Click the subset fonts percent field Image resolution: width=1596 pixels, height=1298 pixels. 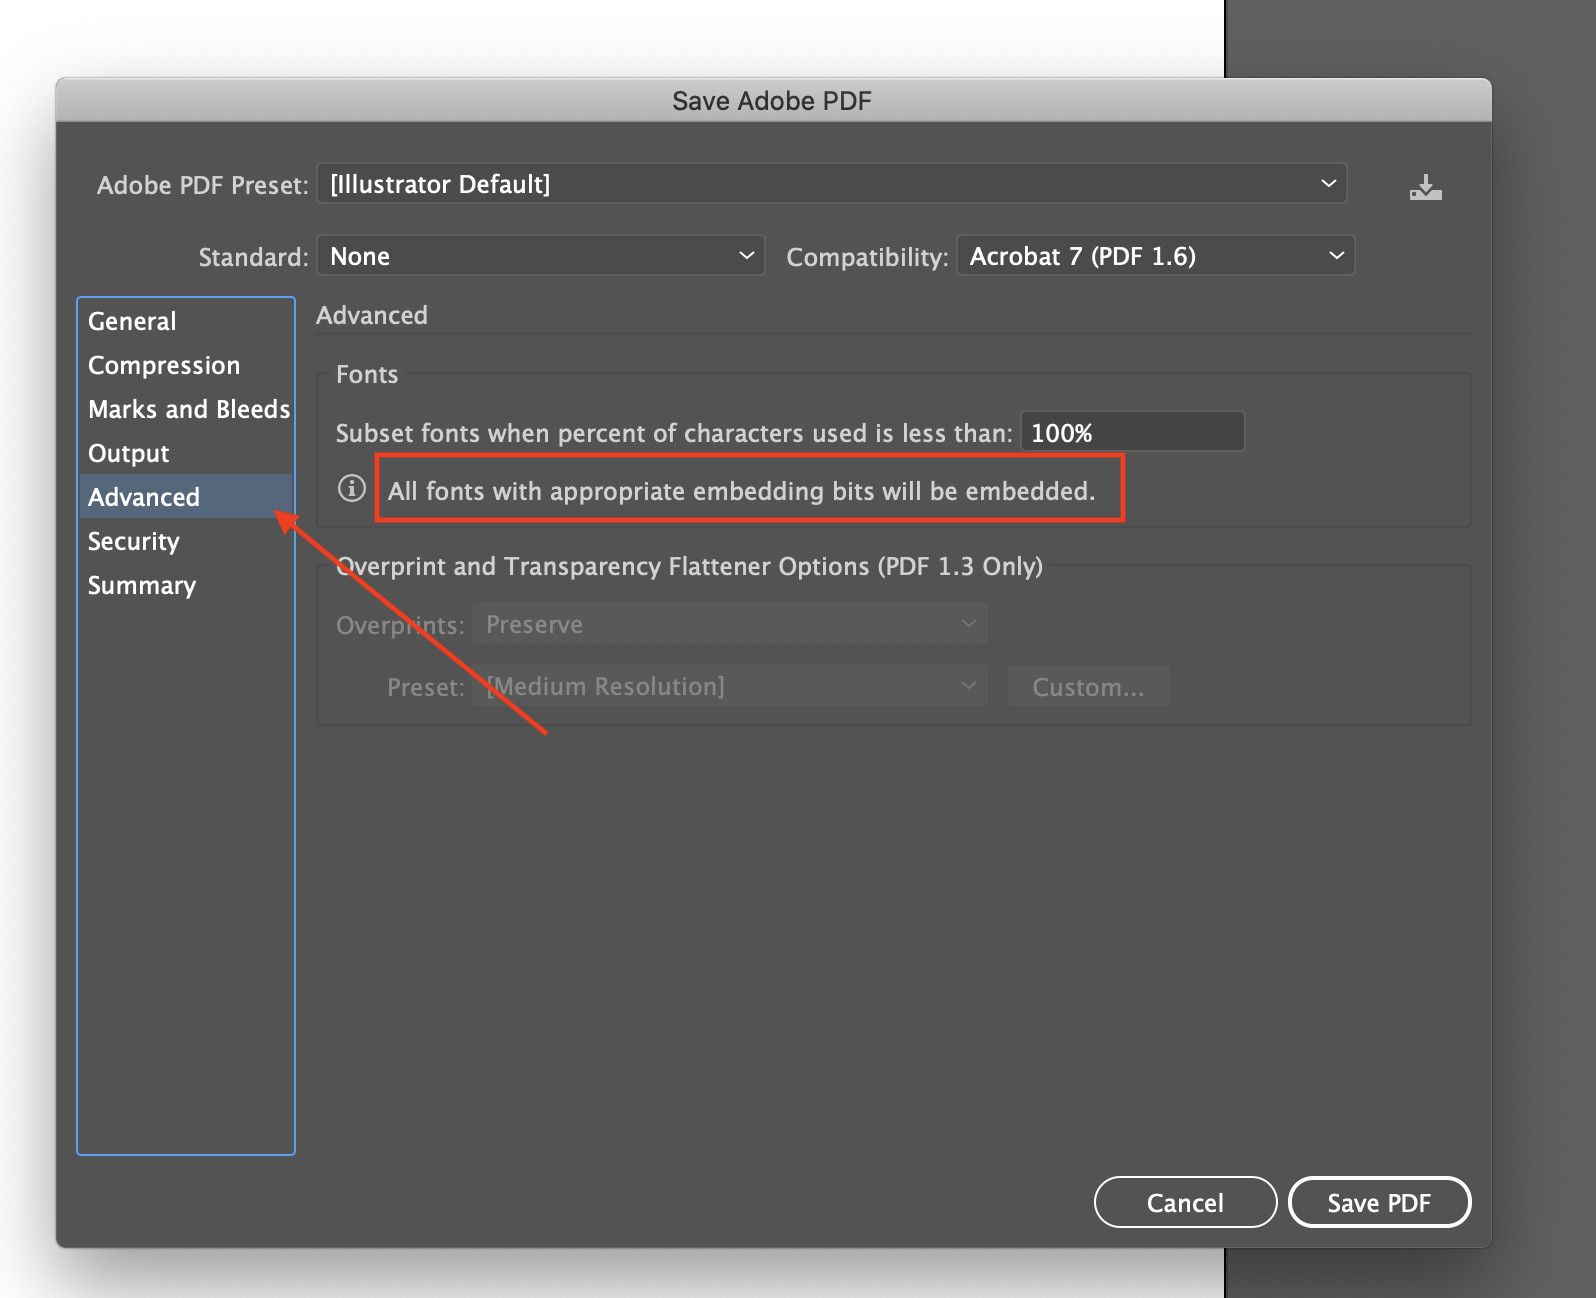coord(1132,432)
